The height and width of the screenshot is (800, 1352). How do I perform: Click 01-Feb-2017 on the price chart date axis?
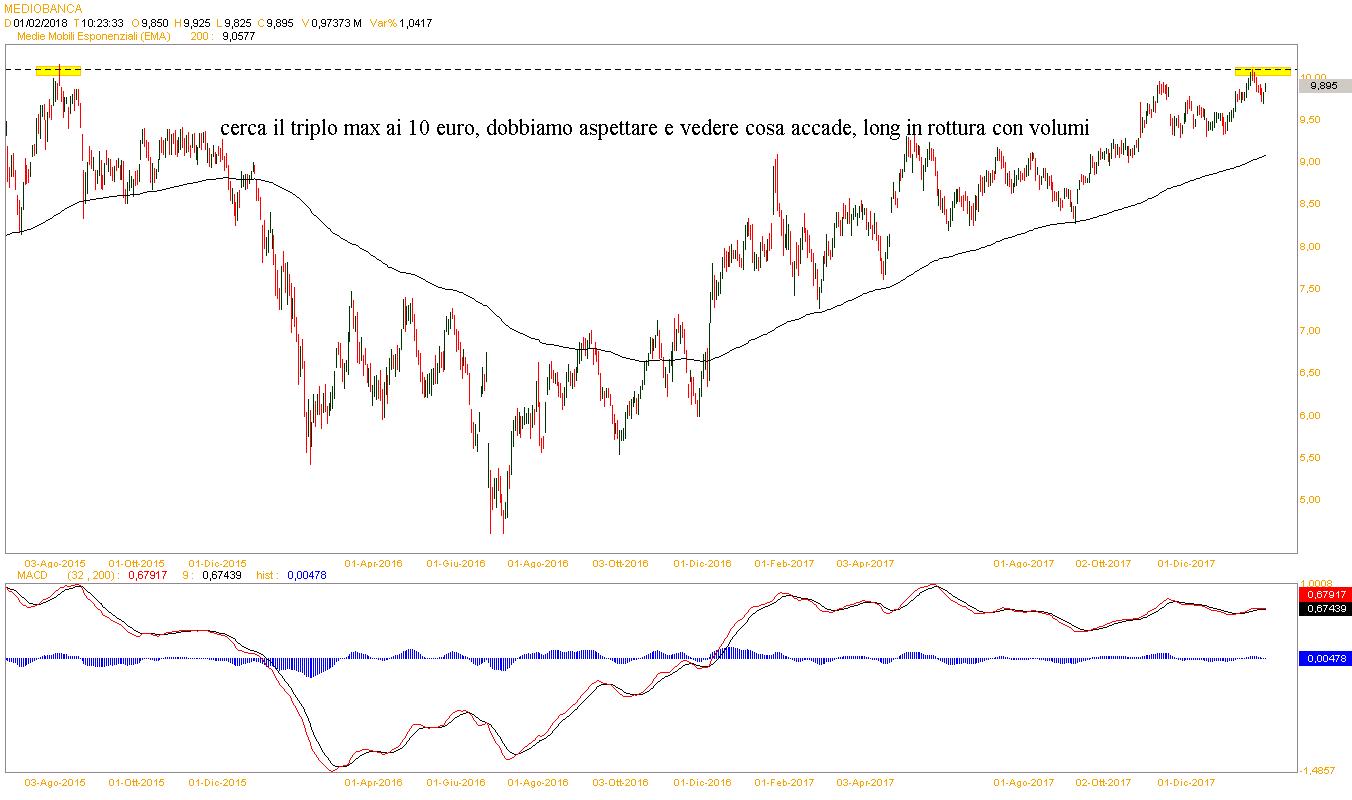(785, 564)
